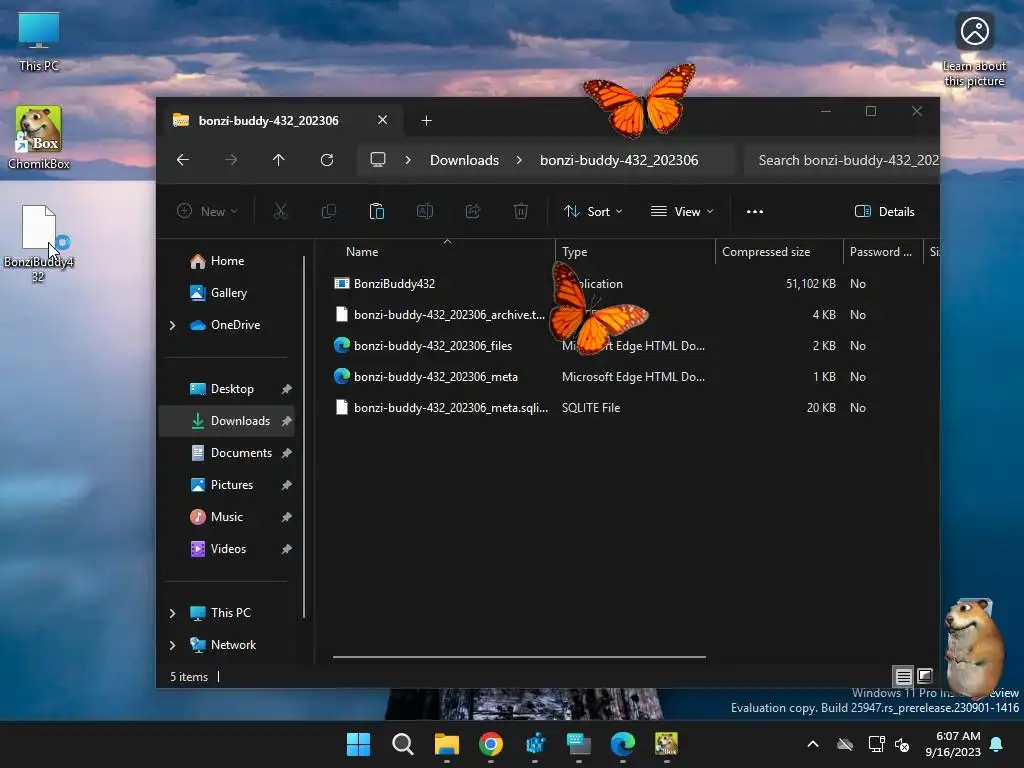Open the See more three-dots menu
Viewport: 1024px width, 768px height.
coord(755,211)
